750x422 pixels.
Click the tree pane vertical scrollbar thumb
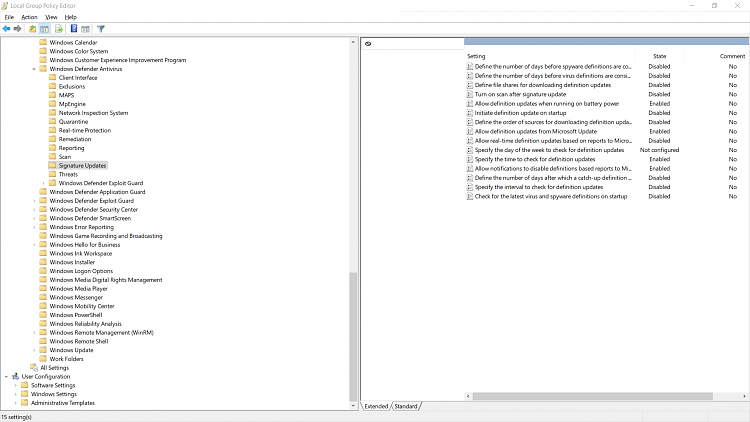(353, 336)
